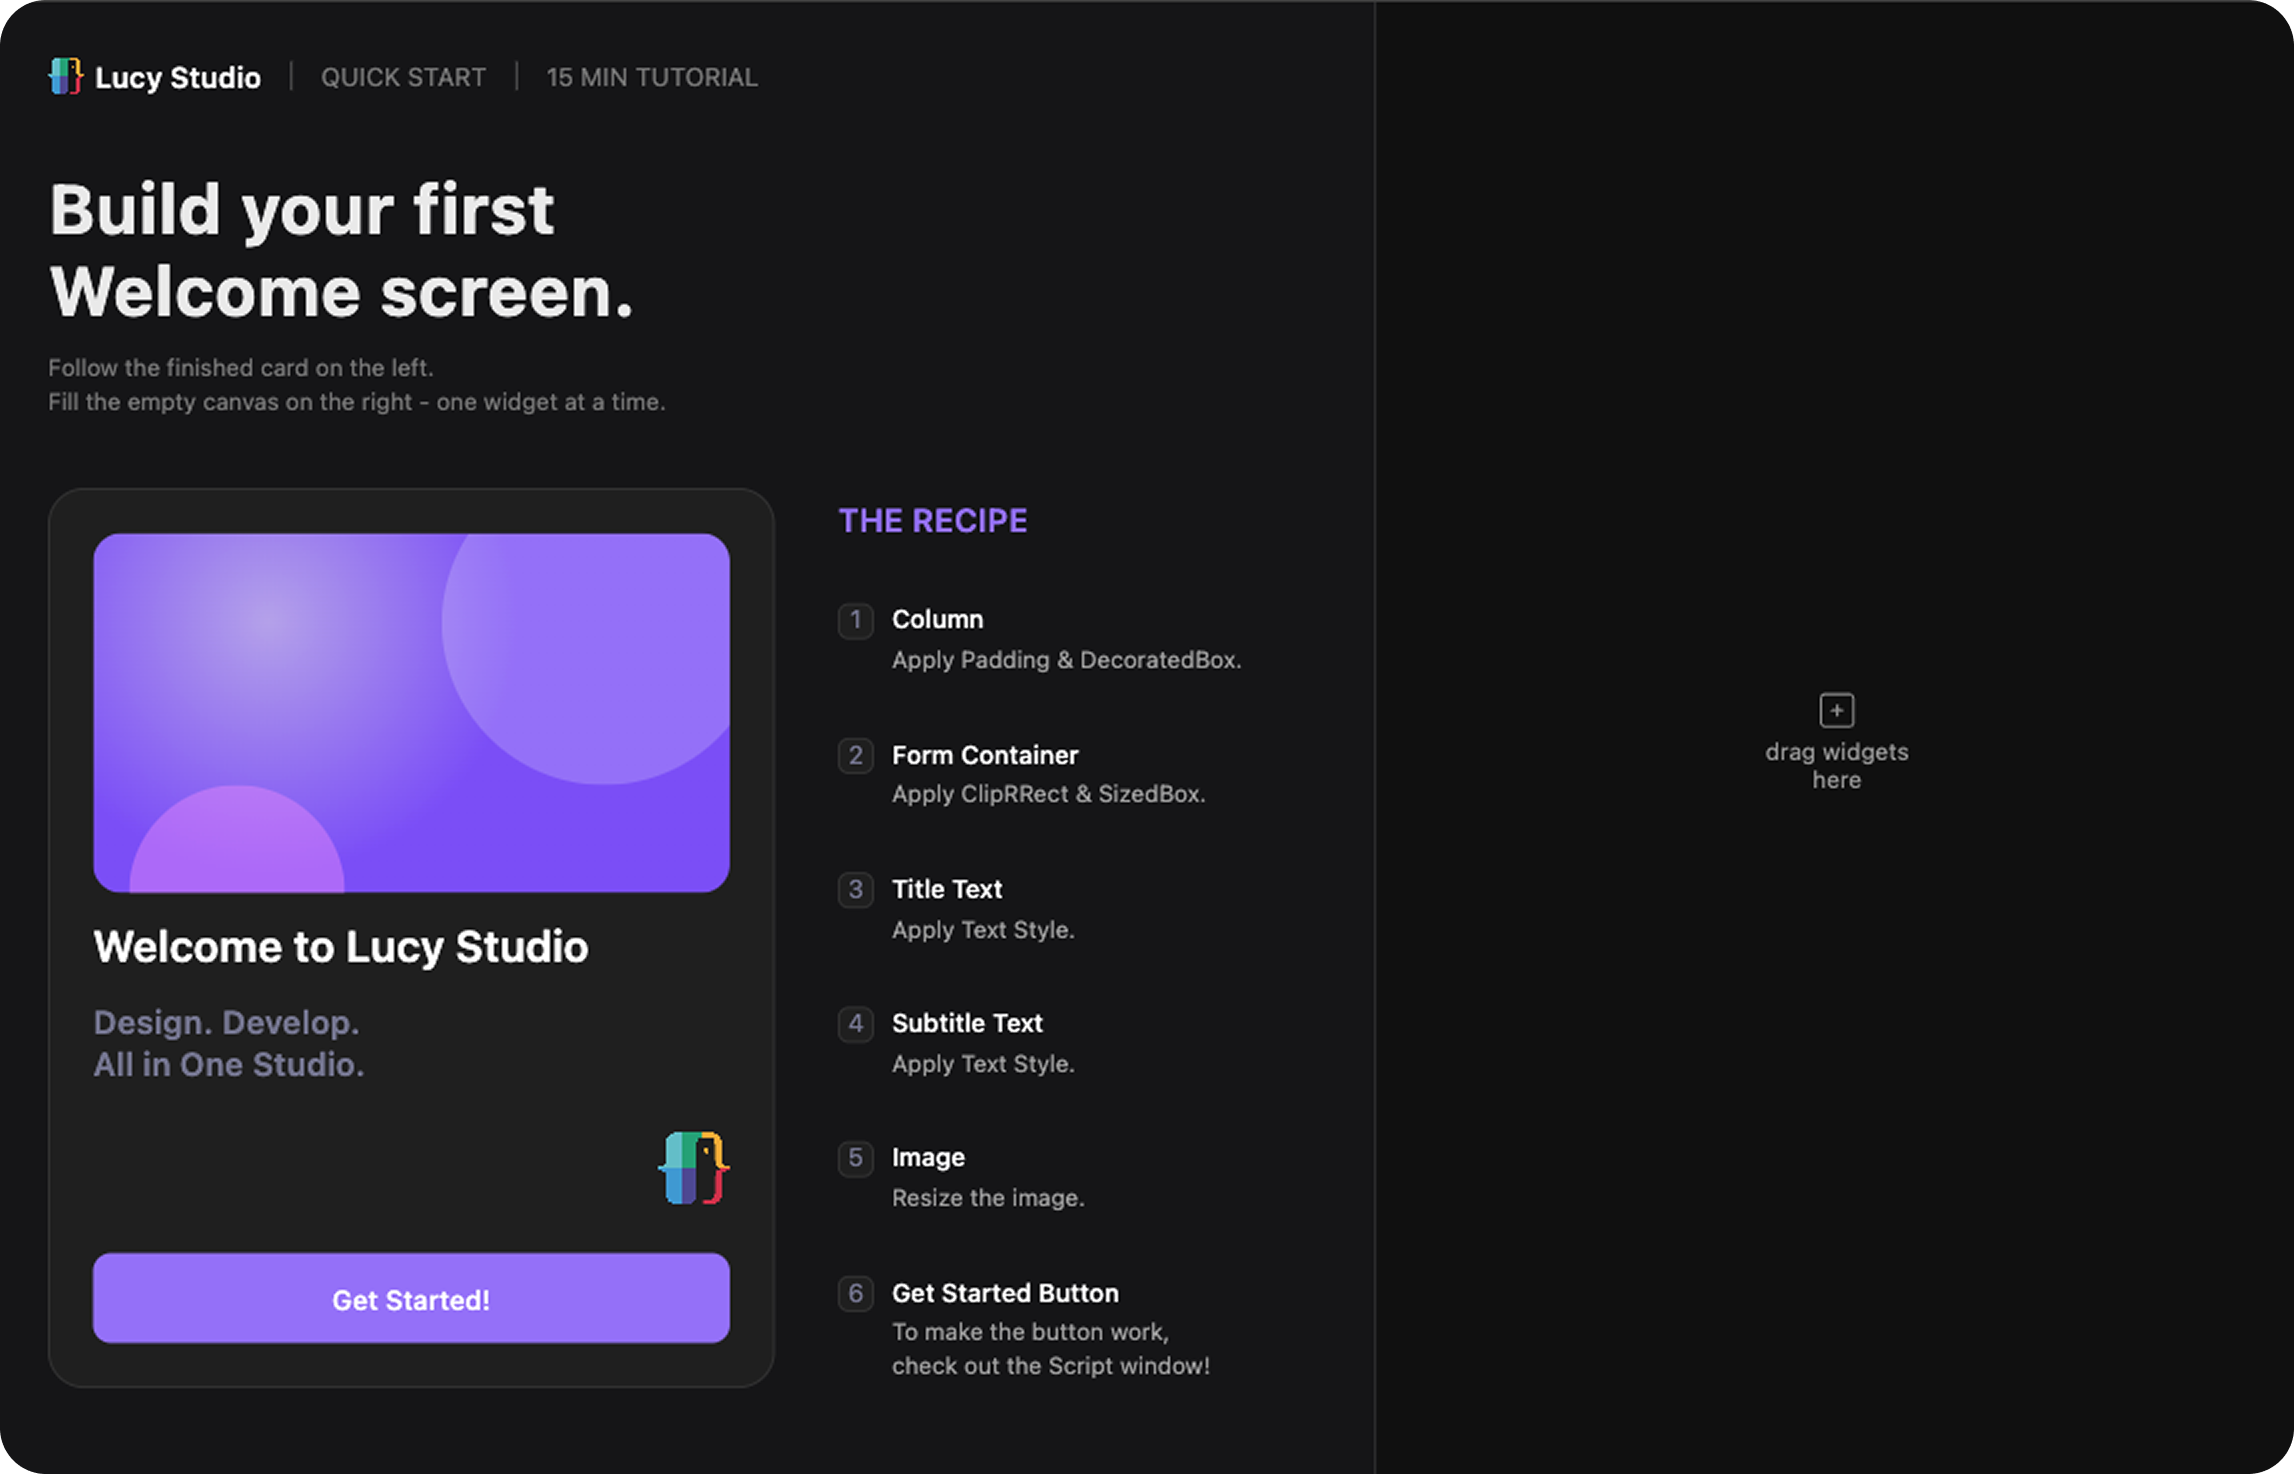Click 'Apply Padding & DecoratedBox.' description
The height and width of the screenshot is (1474, 2294).
(x=1067, y=660)
